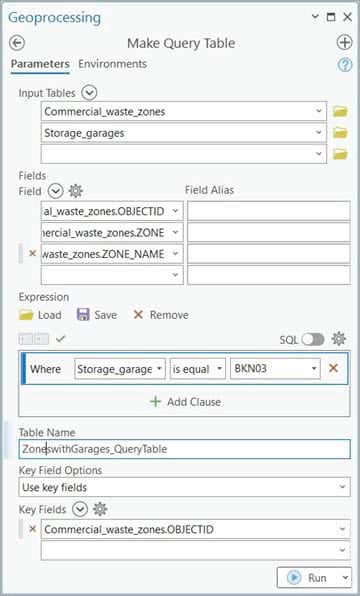Open the Run button dropdown arrow
The image size is (360, 596).
(345, 578)
